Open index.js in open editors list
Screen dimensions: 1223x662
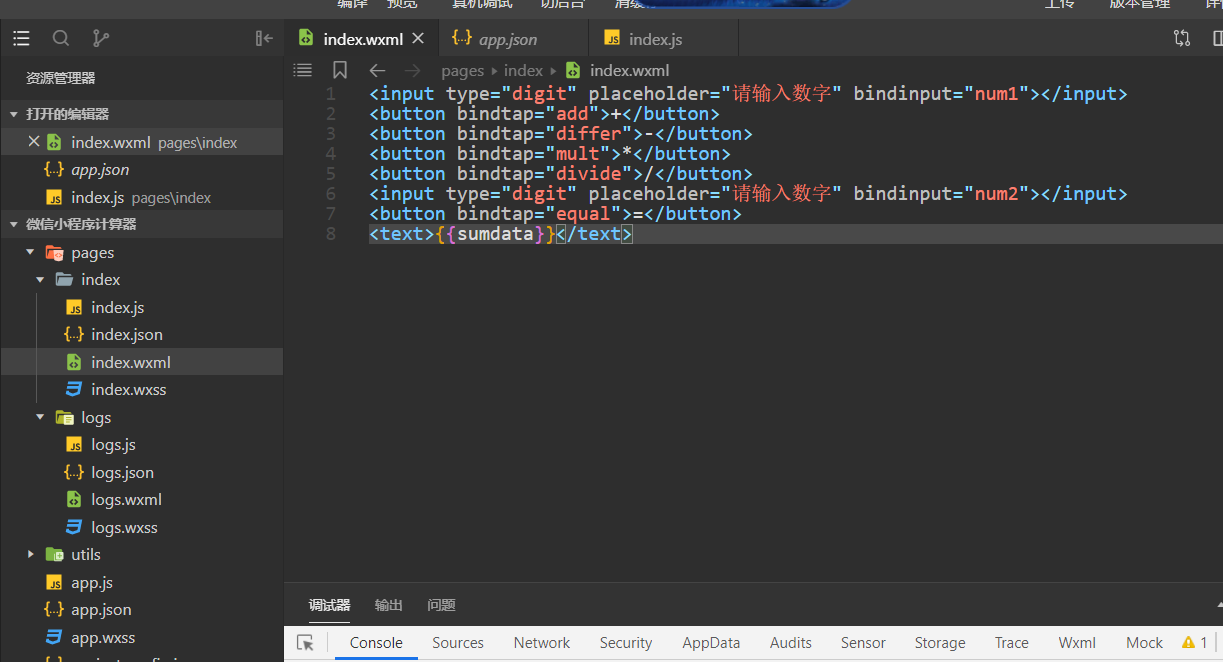141,197
